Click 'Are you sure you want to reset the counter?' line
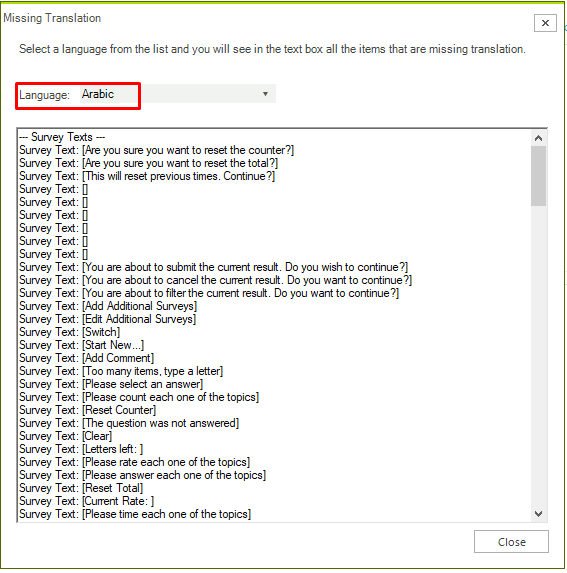567x573 pixels. coord(156,150)
